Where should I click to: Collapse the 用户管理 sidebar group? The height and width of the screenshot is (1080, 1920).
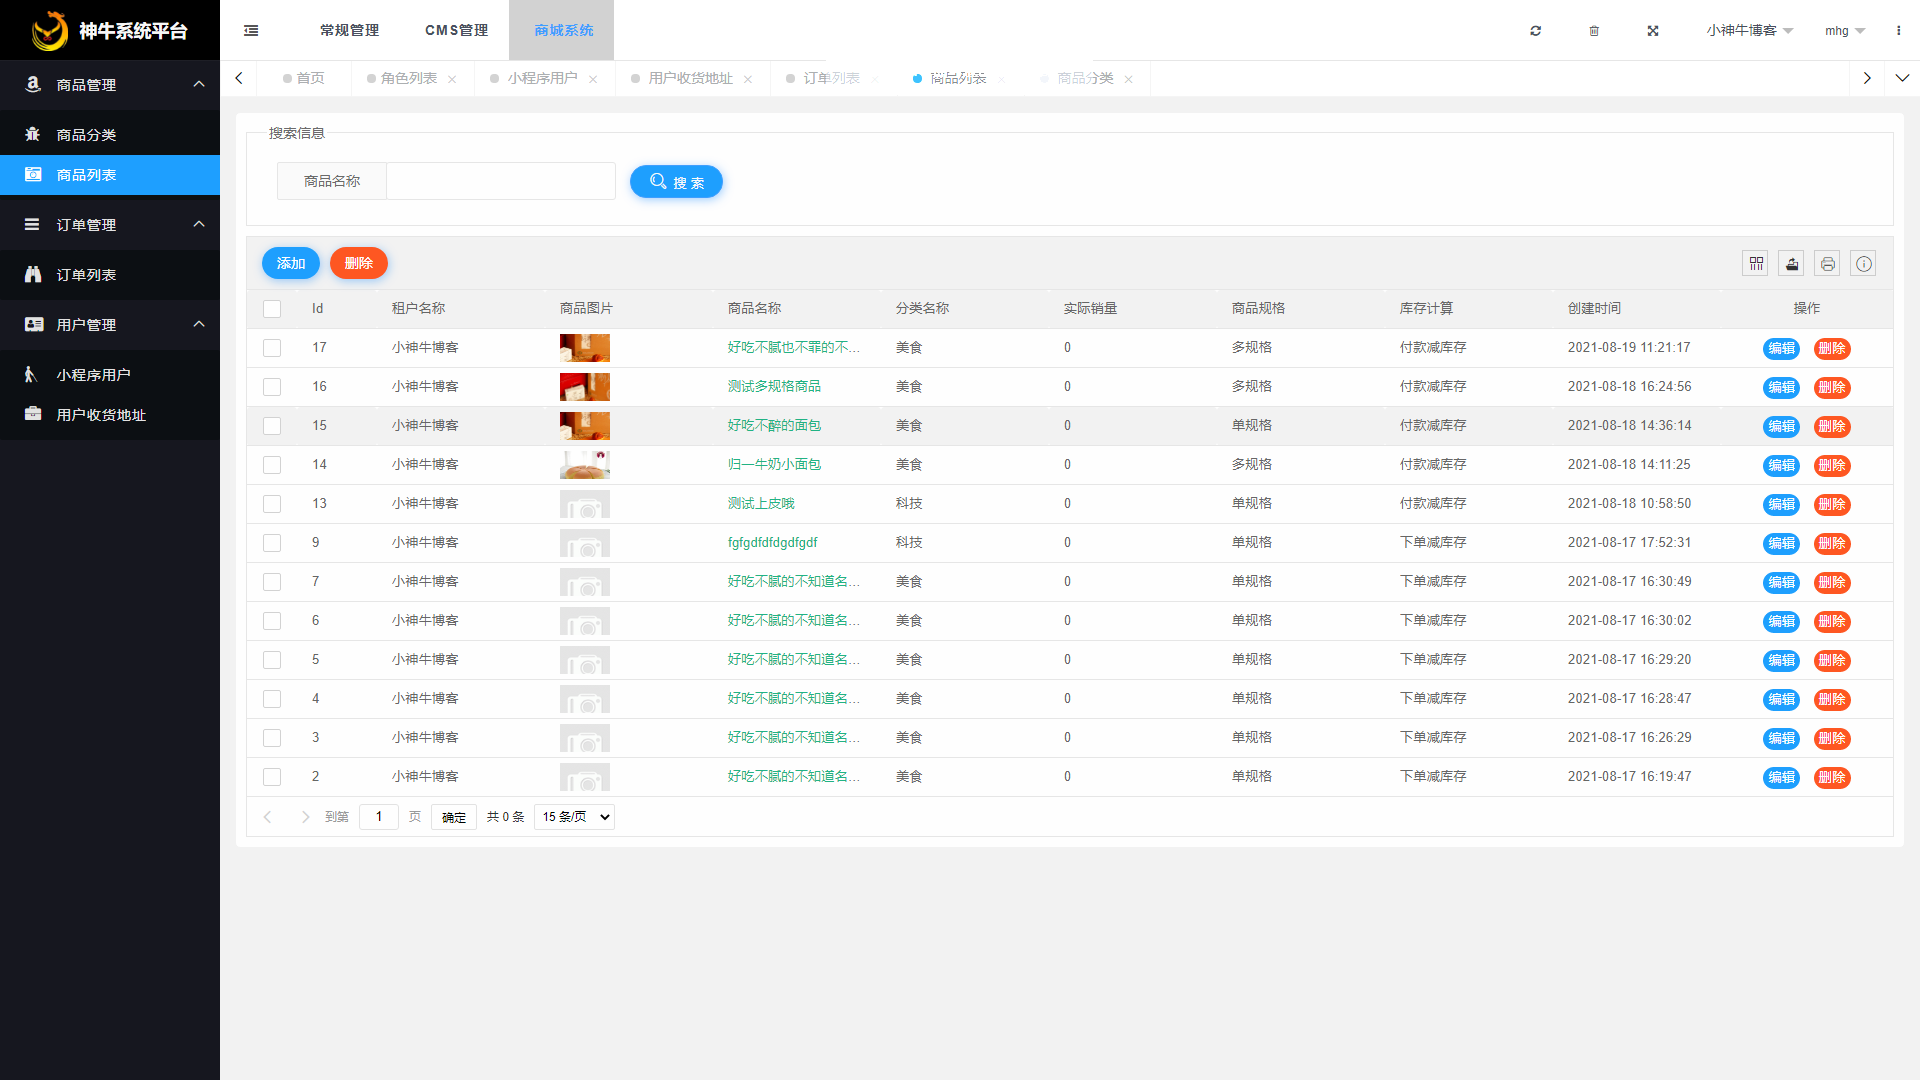pyautogui.click(x=110, y=325)
